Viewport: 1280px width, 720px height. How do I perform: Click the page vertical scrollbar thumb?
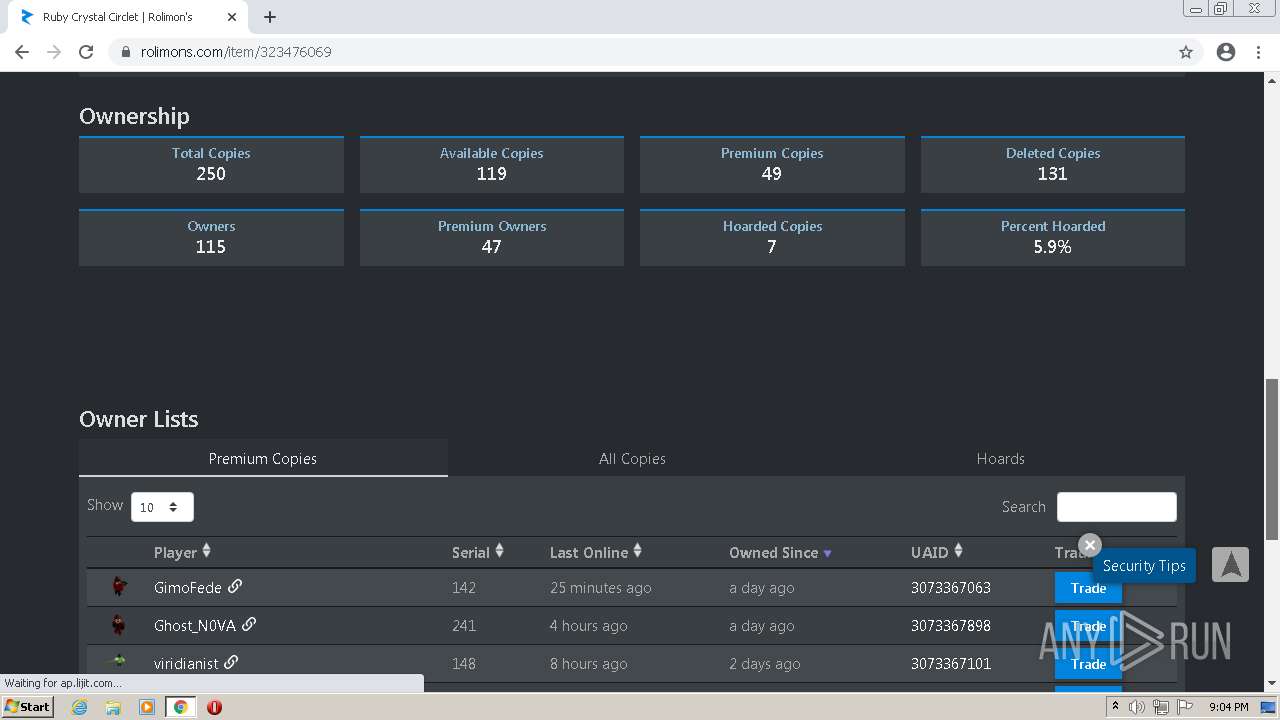1272,460
